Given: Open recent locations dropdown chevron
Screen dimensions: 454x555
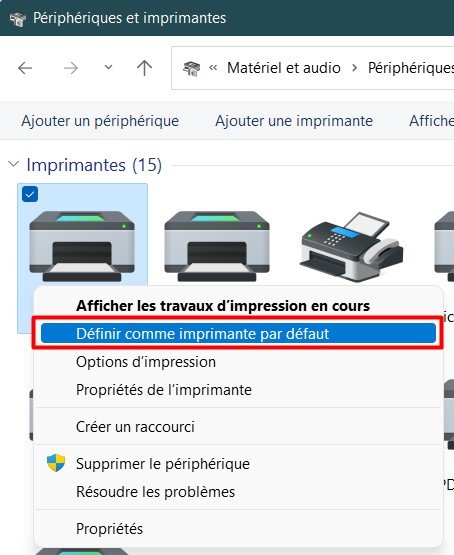Looking at the screenshot, I should 108,67.
